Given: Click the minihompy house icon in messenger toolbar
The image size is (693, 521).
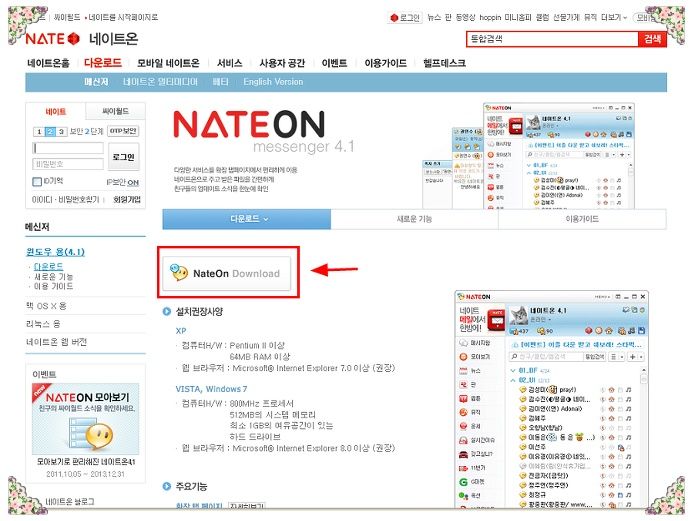Looking at the screenshot, I should pos(609,331).
